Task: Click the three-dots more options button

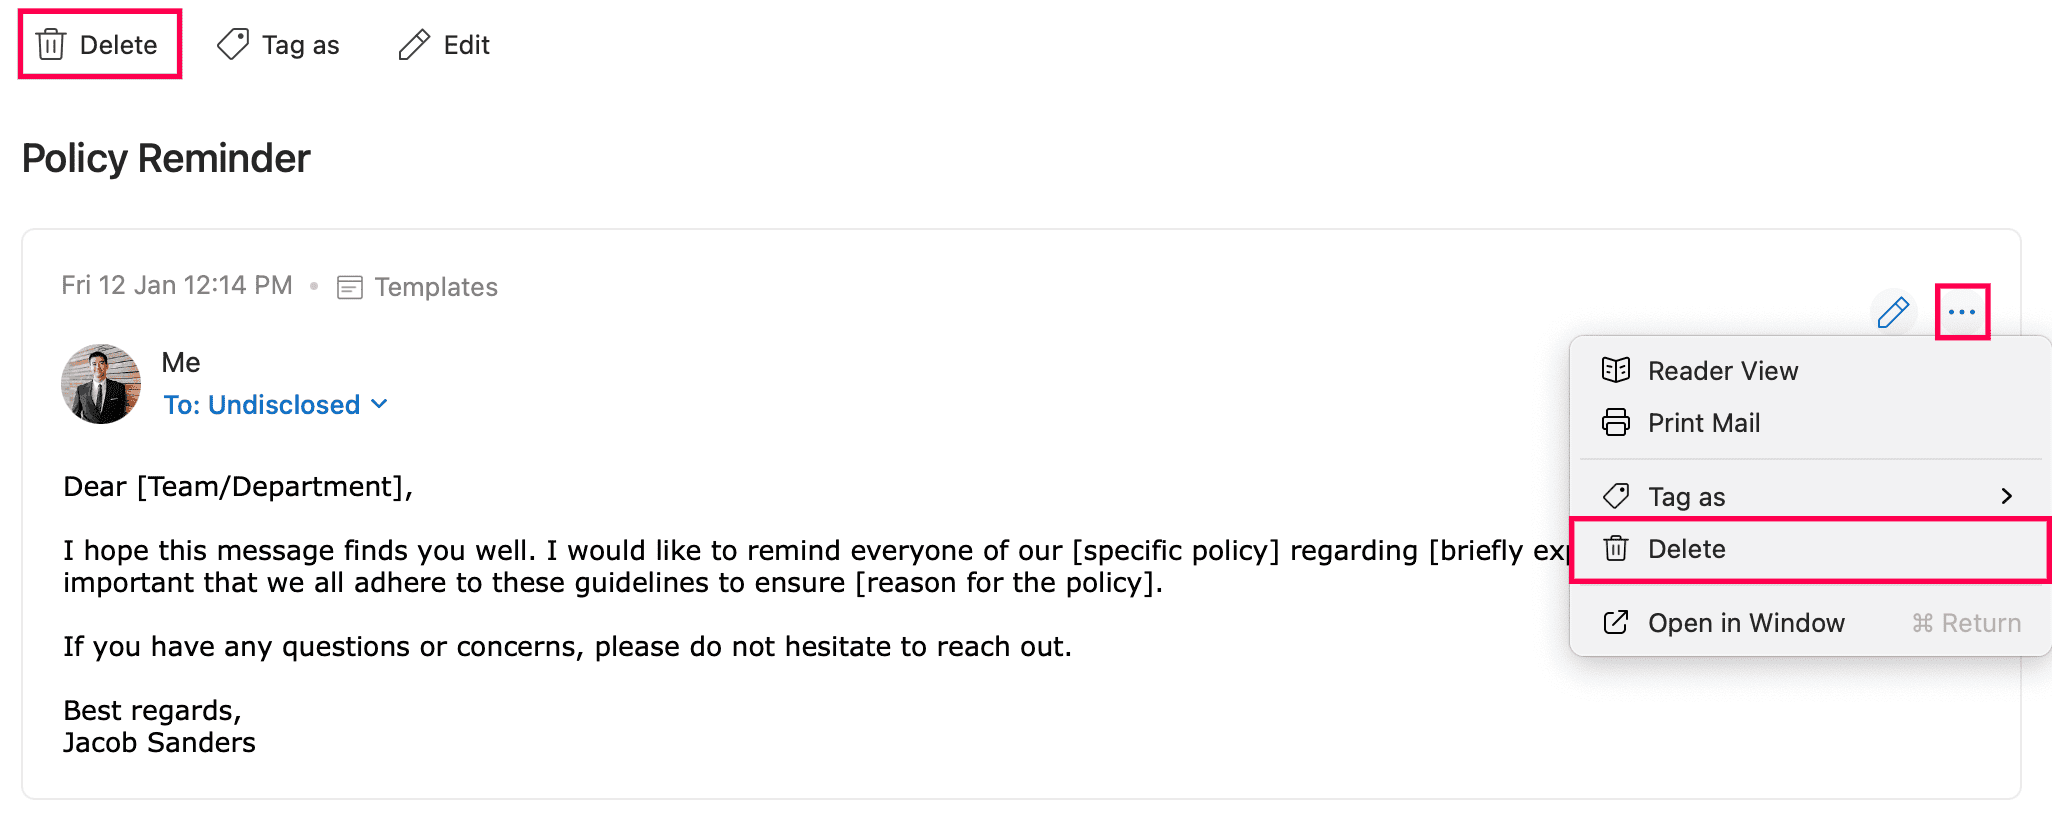Action: 1962,312
